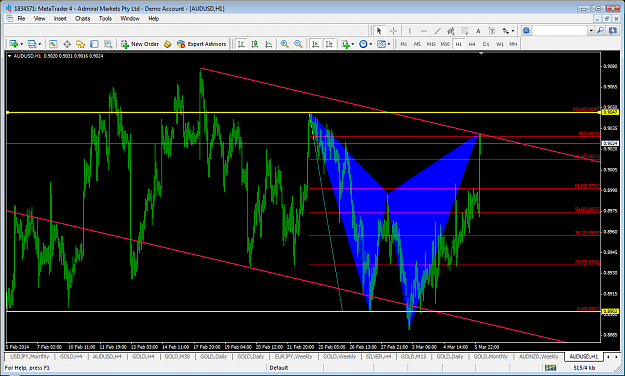The width and height of the screenshot is (625, 376).
Task: Switch timeframe to M1
Action: tap(404, 44)
